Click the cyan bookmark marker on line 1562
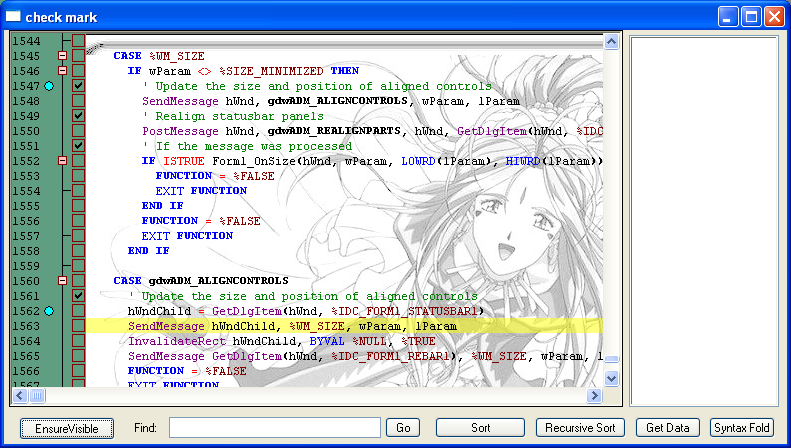Screen dimensions: 791x448 tap(49, 311)
